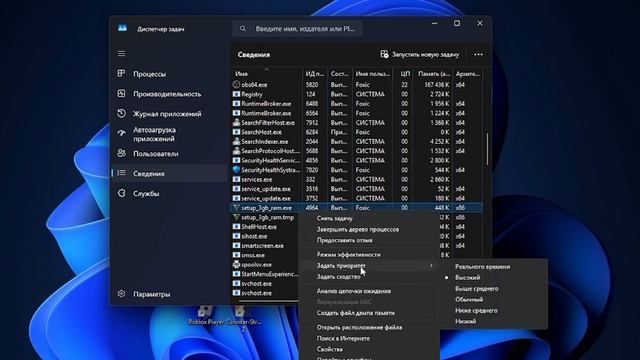Viewport: 640px width, 360px height.
Task: Select SecurityHealthSystra... row
Action: (x=357, y=170)
